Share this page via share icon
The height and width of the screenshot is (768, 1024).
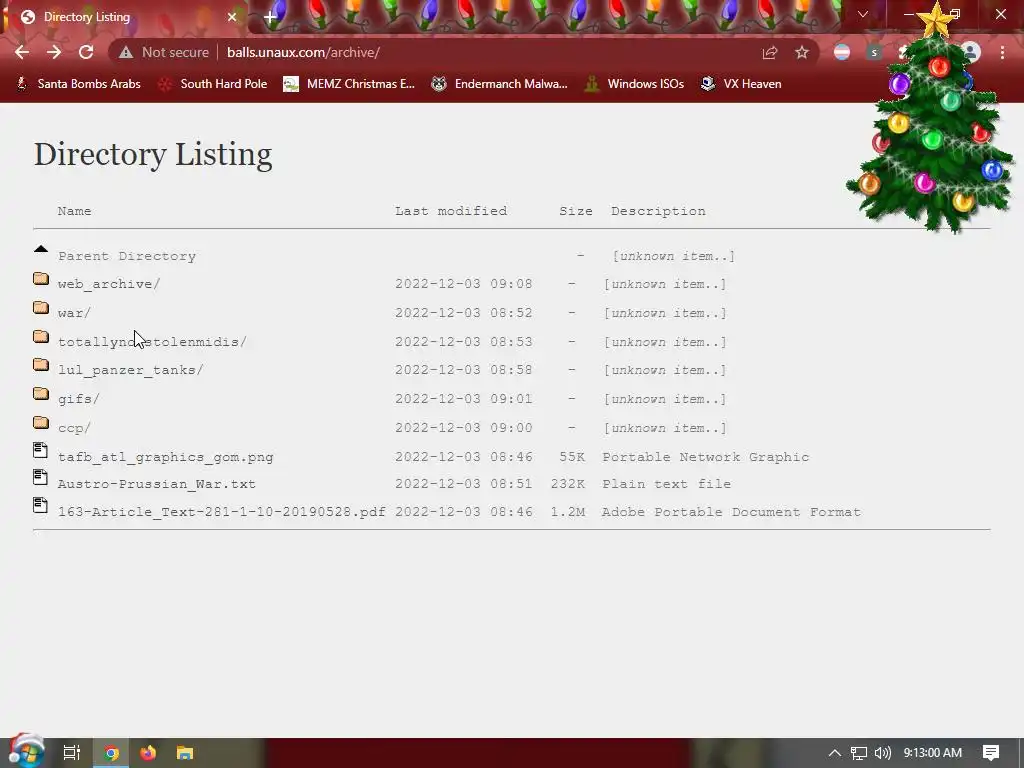(x=770, y=52)
